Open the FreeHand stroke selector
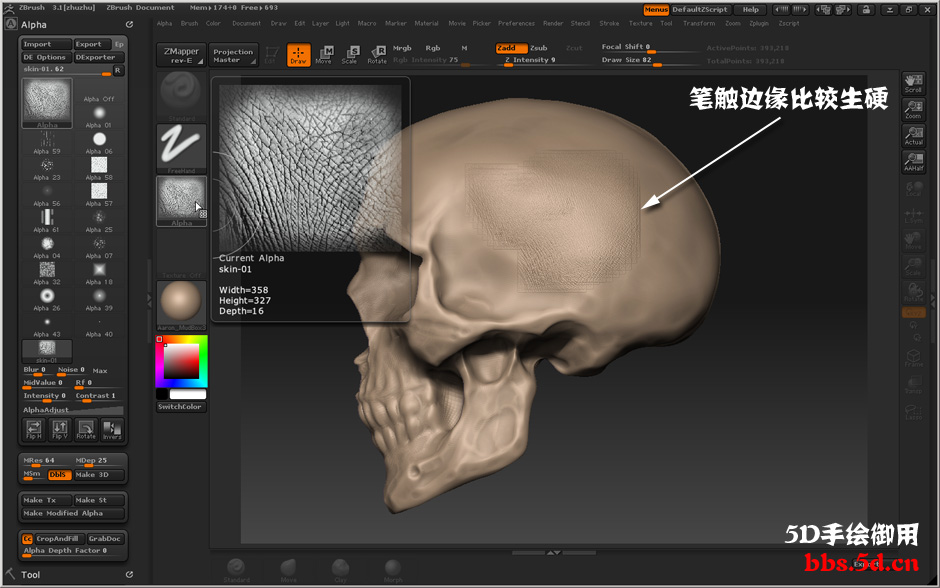 [181, 149]
